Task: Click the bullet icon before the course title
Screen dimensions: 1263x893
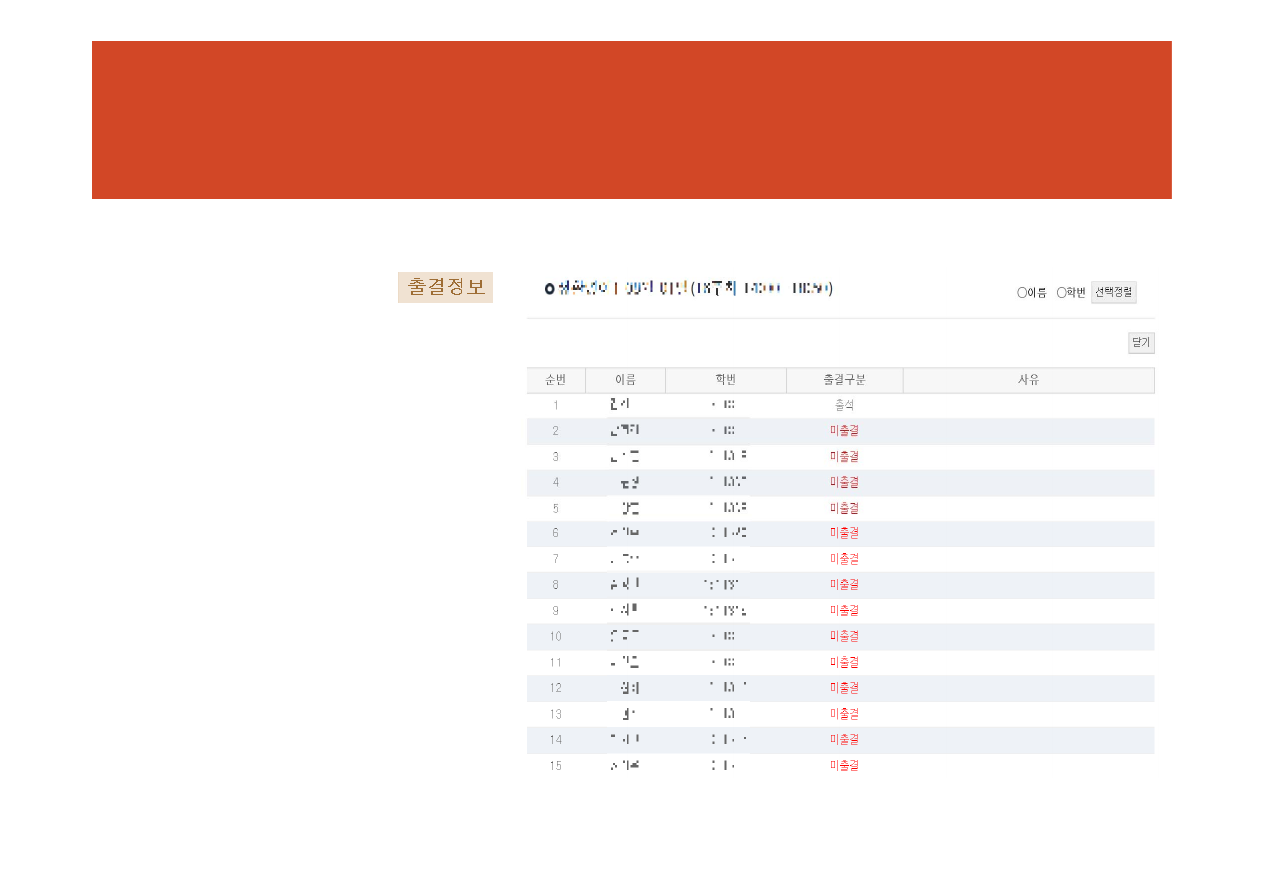Action: click(549, 290)
